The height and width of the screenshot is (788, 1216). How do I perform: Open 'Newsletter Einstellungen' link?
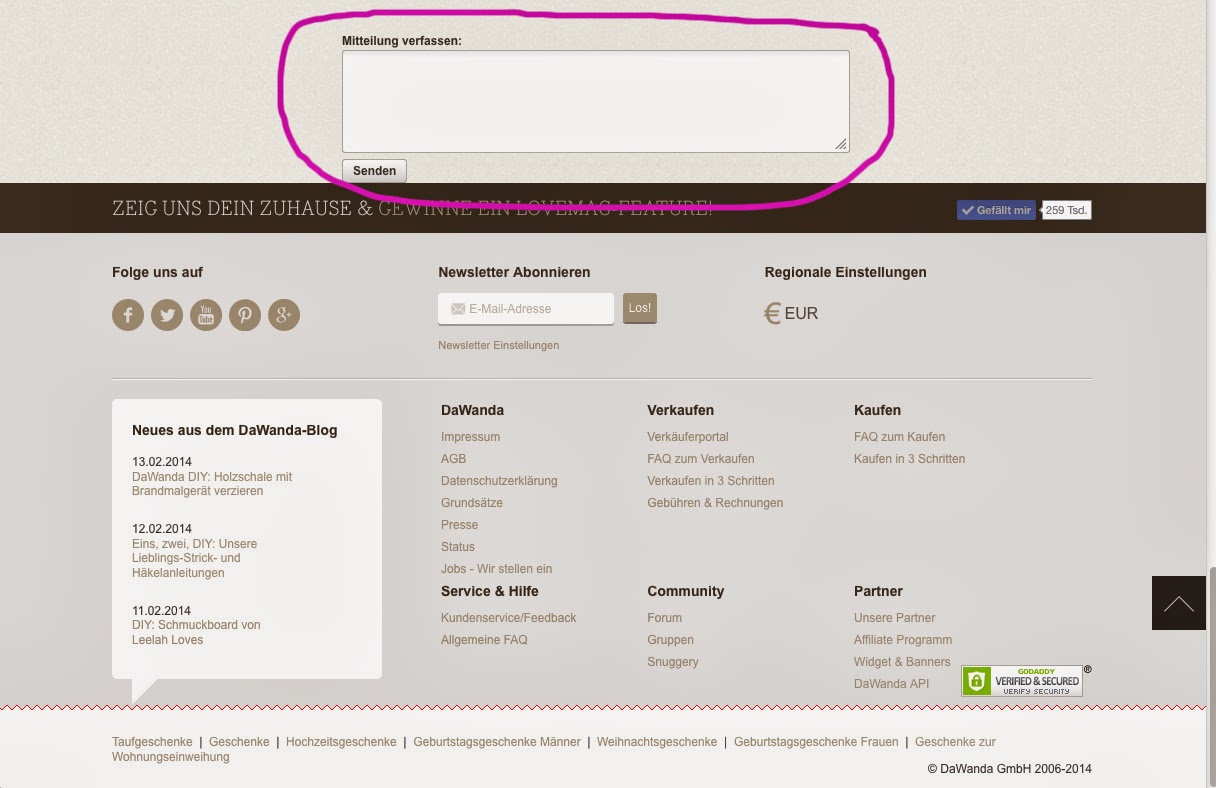point(498,345)
